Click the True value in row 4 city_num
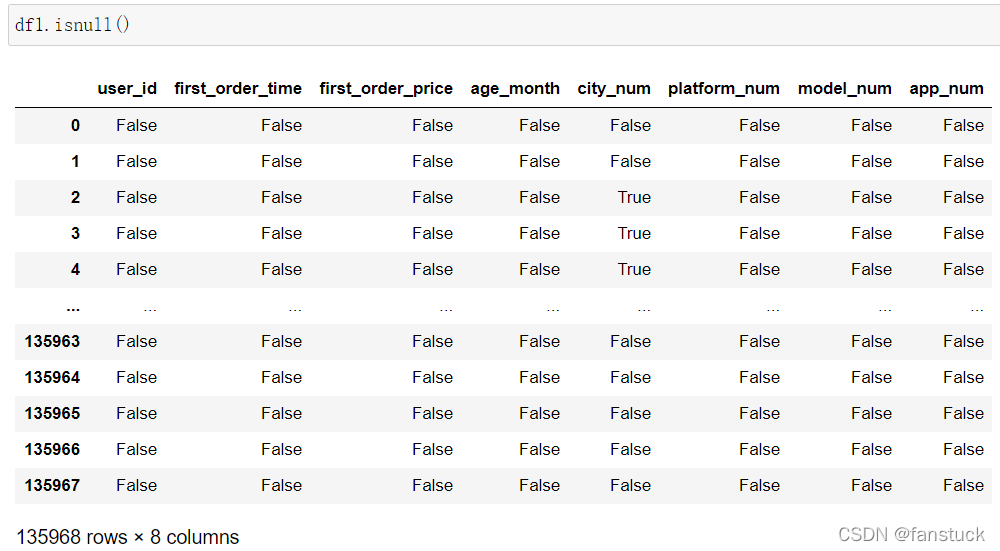The image size is (1000, 551). point(634,270)
